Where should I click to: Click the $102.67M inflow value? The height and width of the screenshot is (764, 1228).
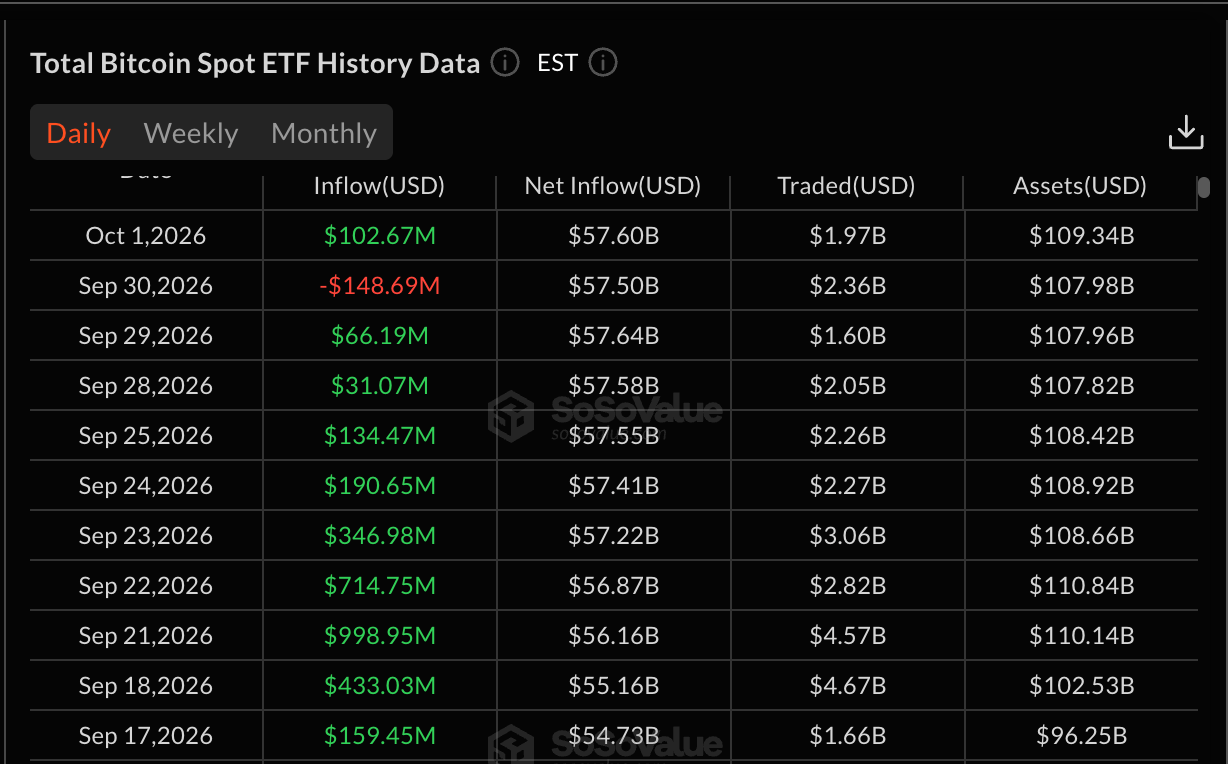(380, 236)
